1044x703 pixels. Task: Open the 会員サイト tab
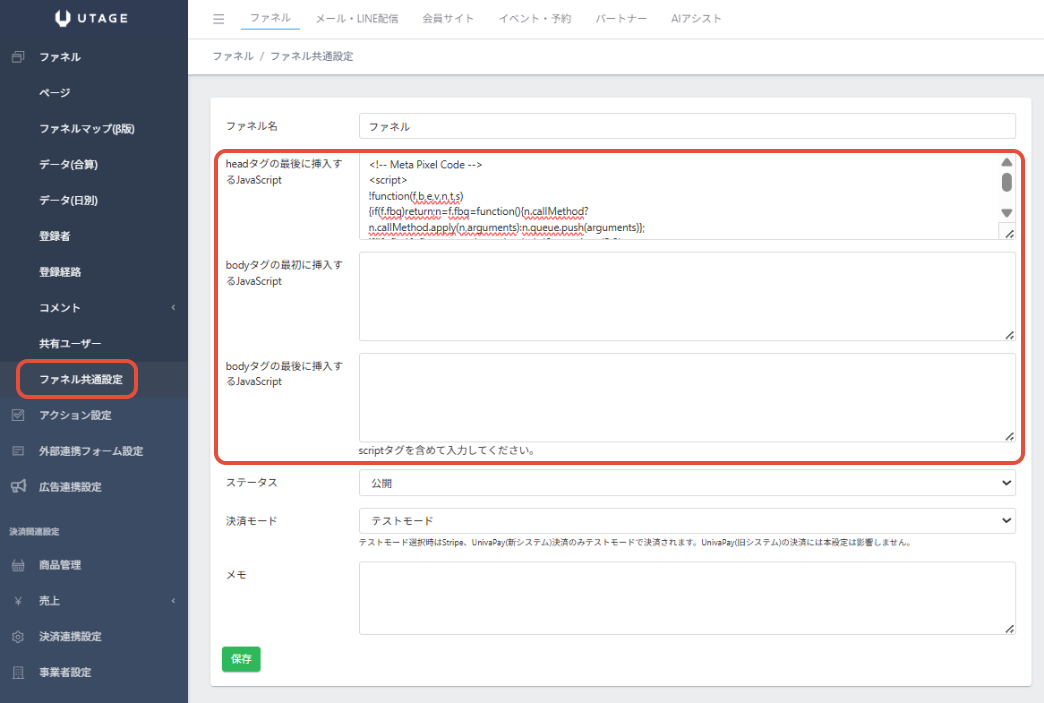448,19
